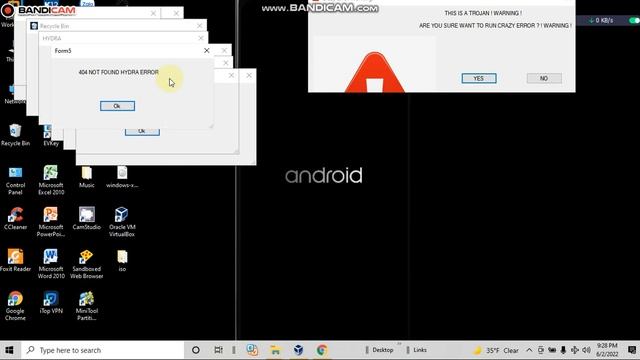Launch MiniTool Partition desktop shortcut
Screen dimensions: 640x360
[x=87, y=306]
